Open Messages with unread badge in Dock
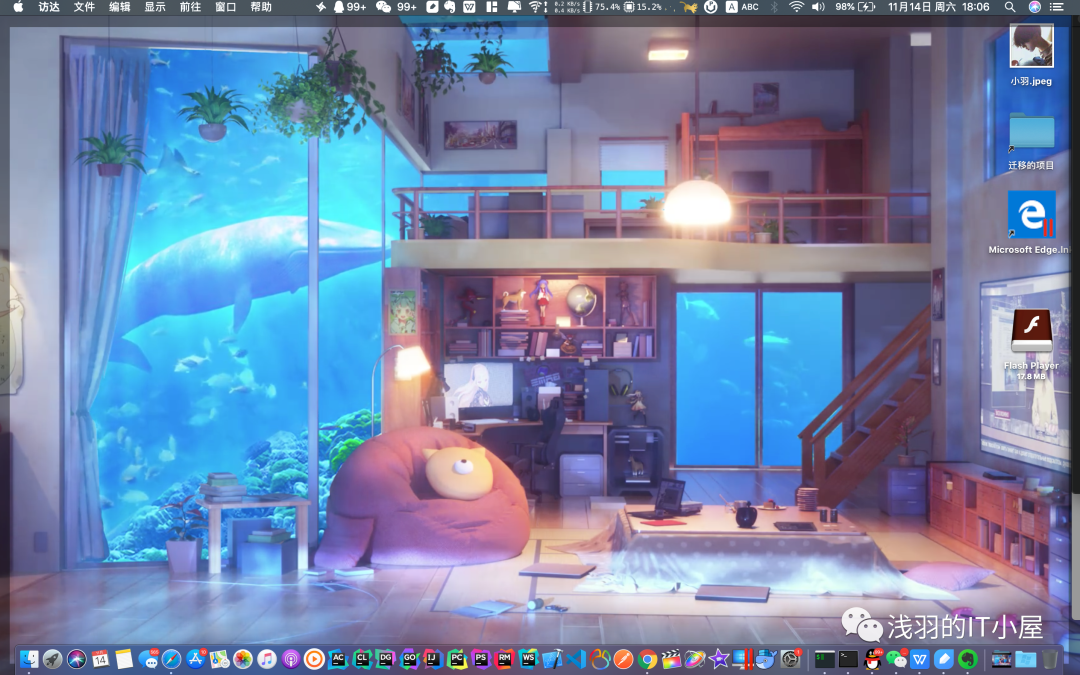Viewport: 1080px width, 675px height. [148, 659]
